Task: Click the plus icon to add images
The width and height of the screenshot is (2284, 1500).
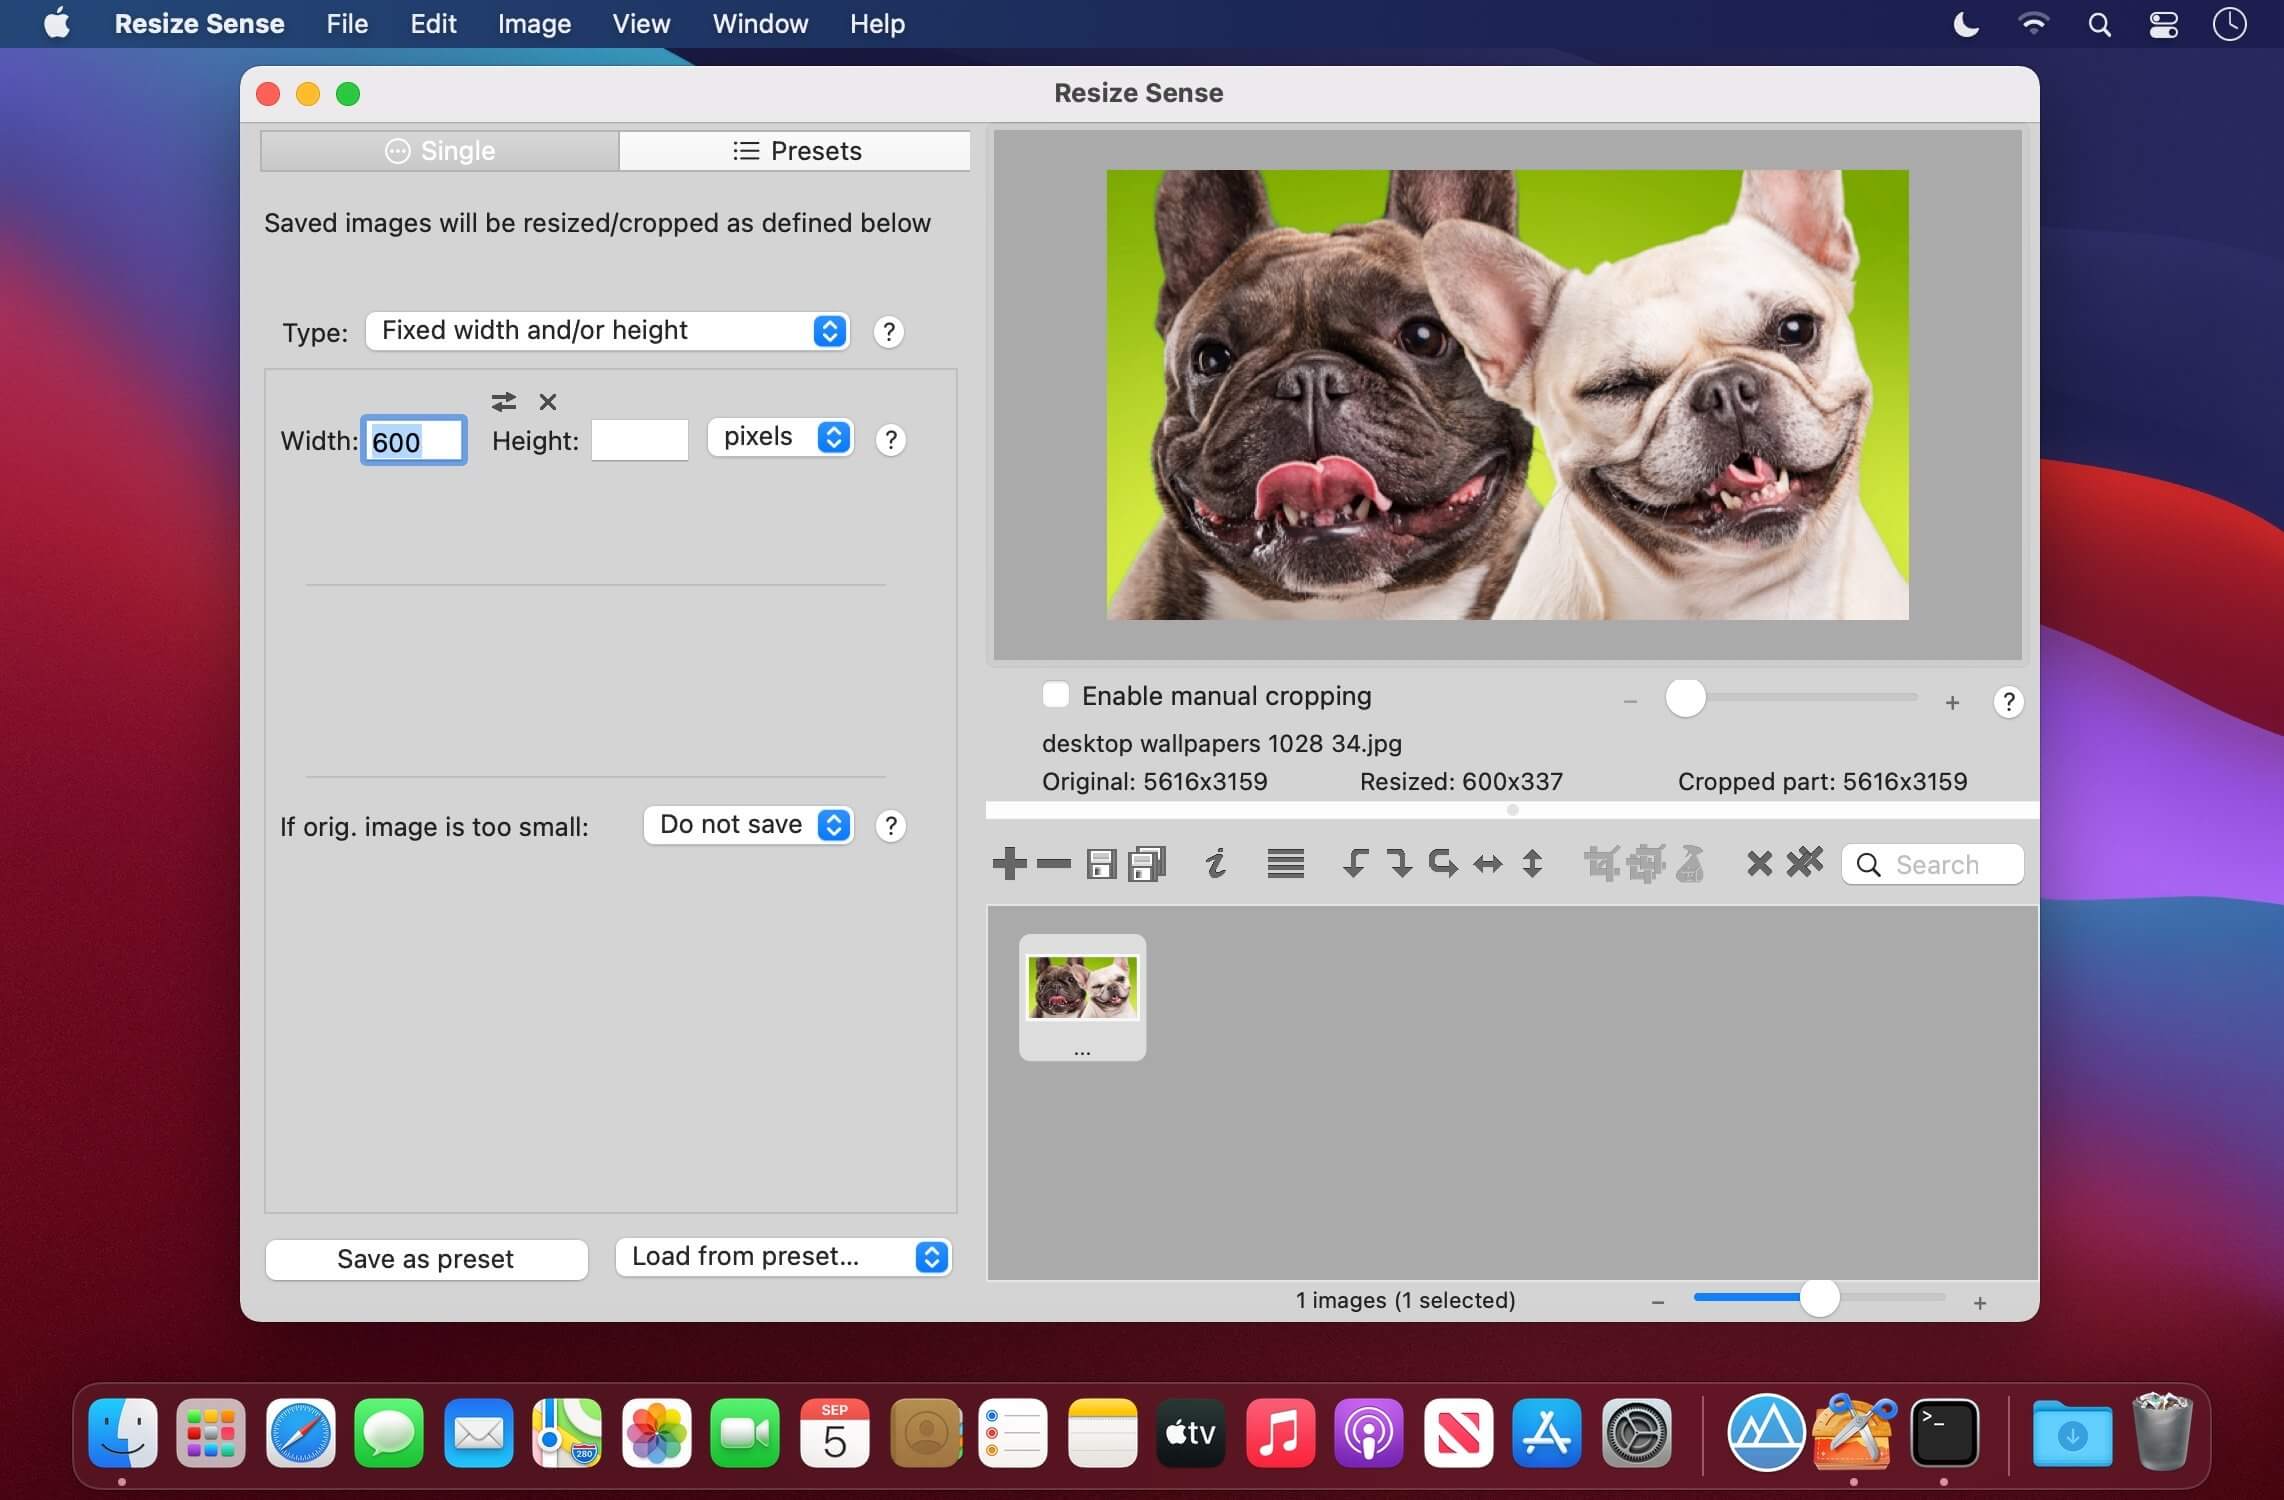Action: (1009, 863)
